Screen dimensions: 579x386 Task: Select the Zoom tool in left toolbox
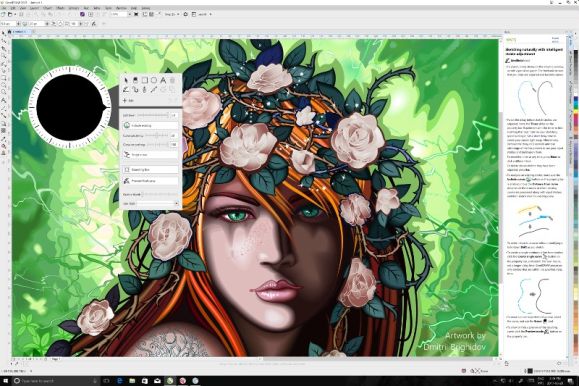pyautogui.click(x=3, y=56)
